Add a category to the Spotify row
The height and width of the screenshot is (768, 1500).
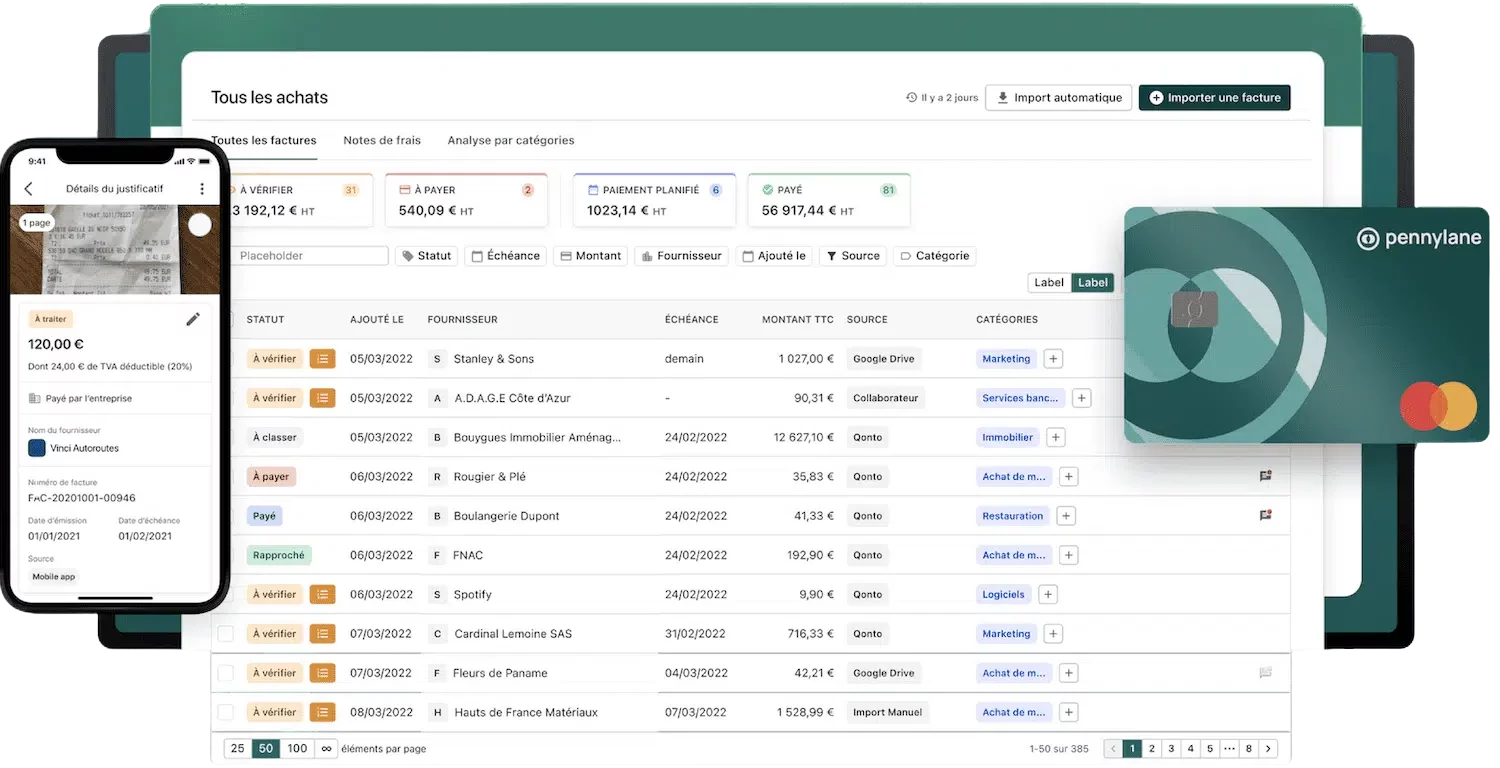(x=1048, y=594)
